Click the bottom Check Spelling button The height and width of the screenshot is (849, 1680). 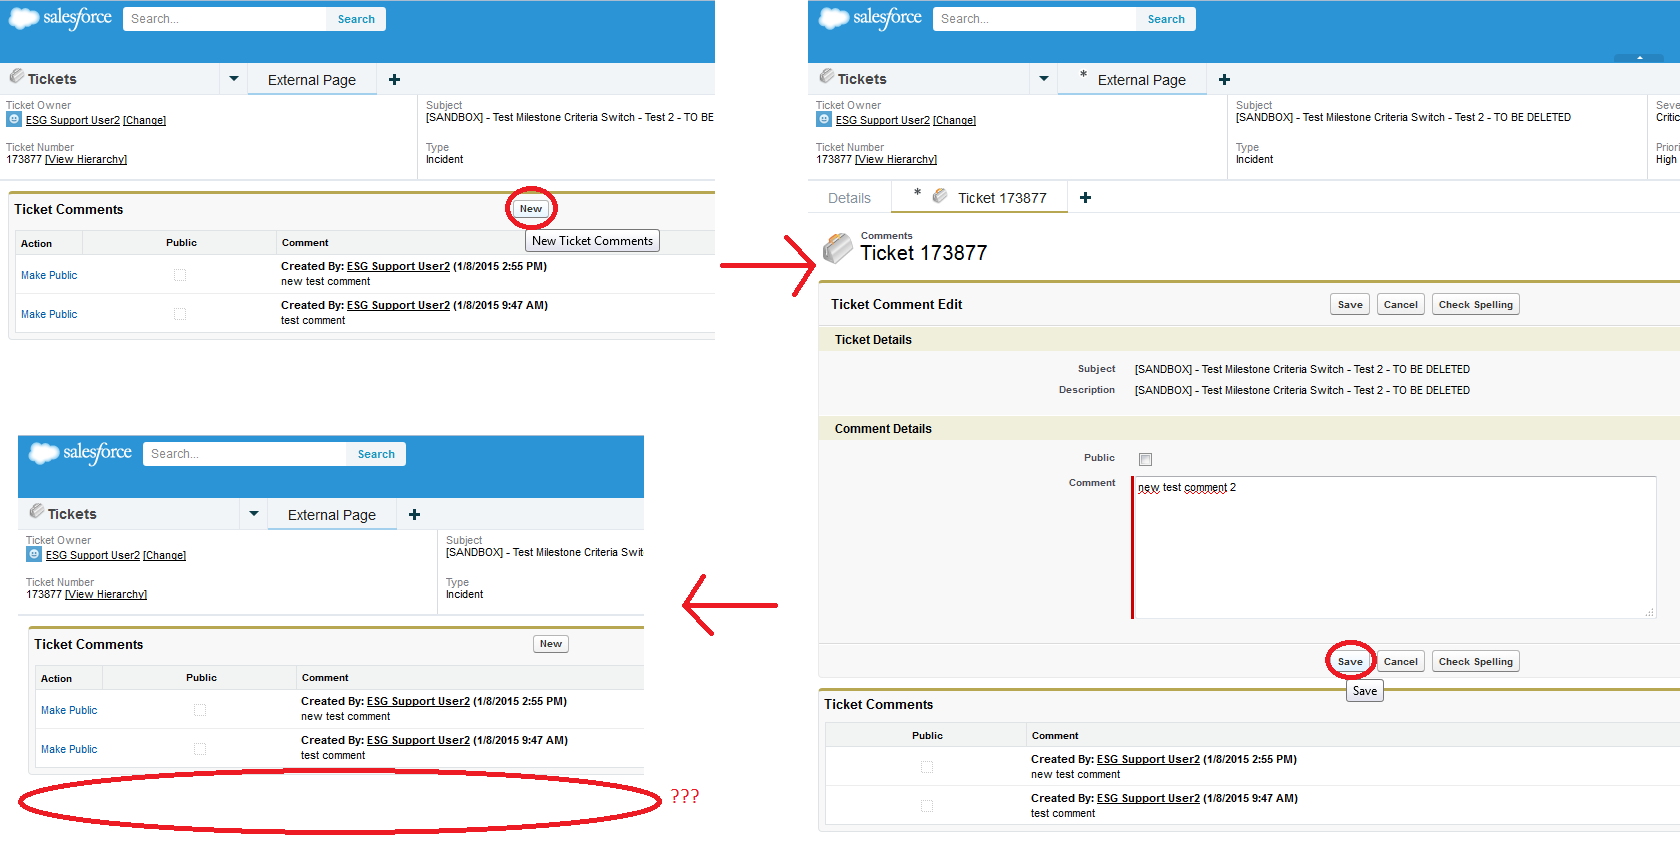click(1476, 662)
